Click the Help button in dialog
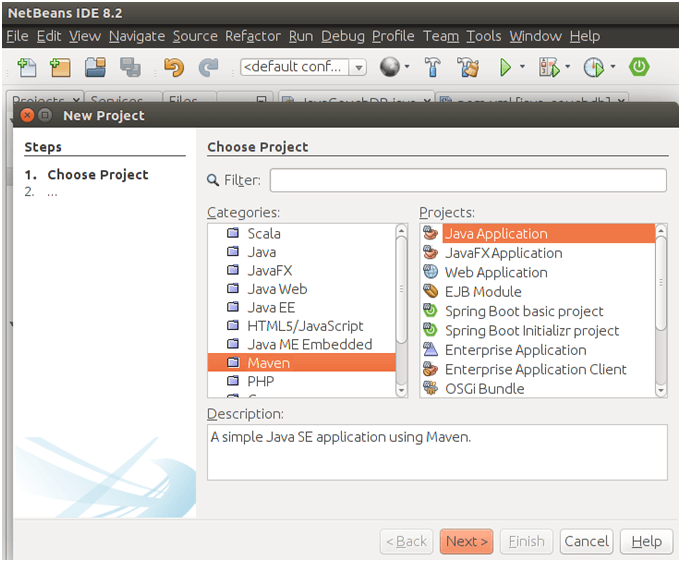 click(646, 541)
